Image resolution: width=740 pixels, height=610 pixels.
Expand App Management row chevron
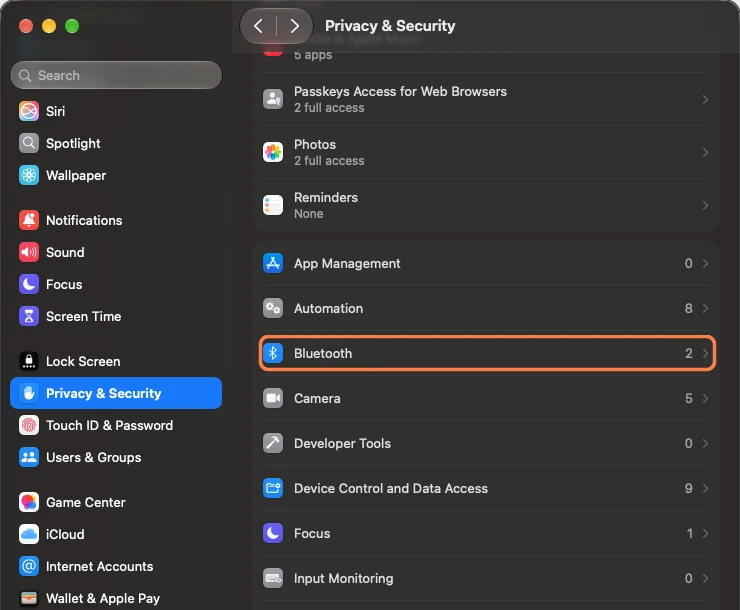click(x=705, y=263)
